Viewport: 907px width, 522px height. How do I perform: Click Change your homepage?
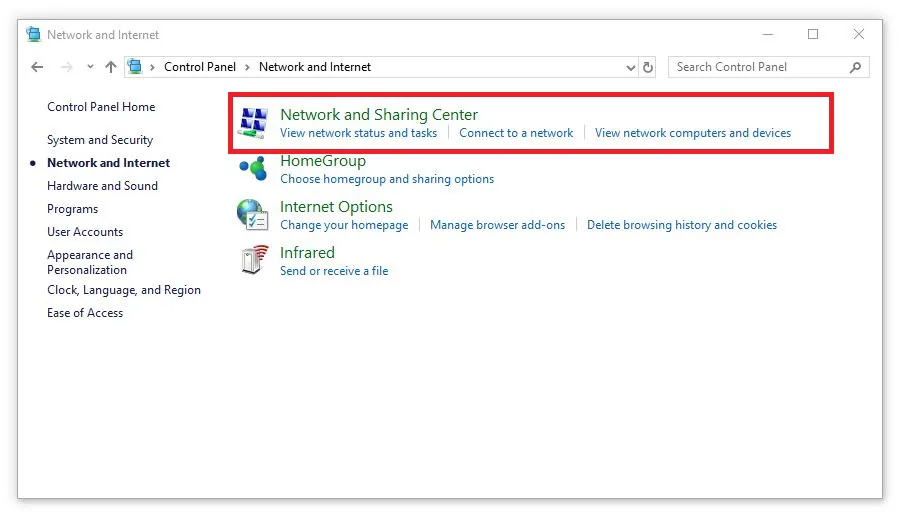(x=344, y=225)
